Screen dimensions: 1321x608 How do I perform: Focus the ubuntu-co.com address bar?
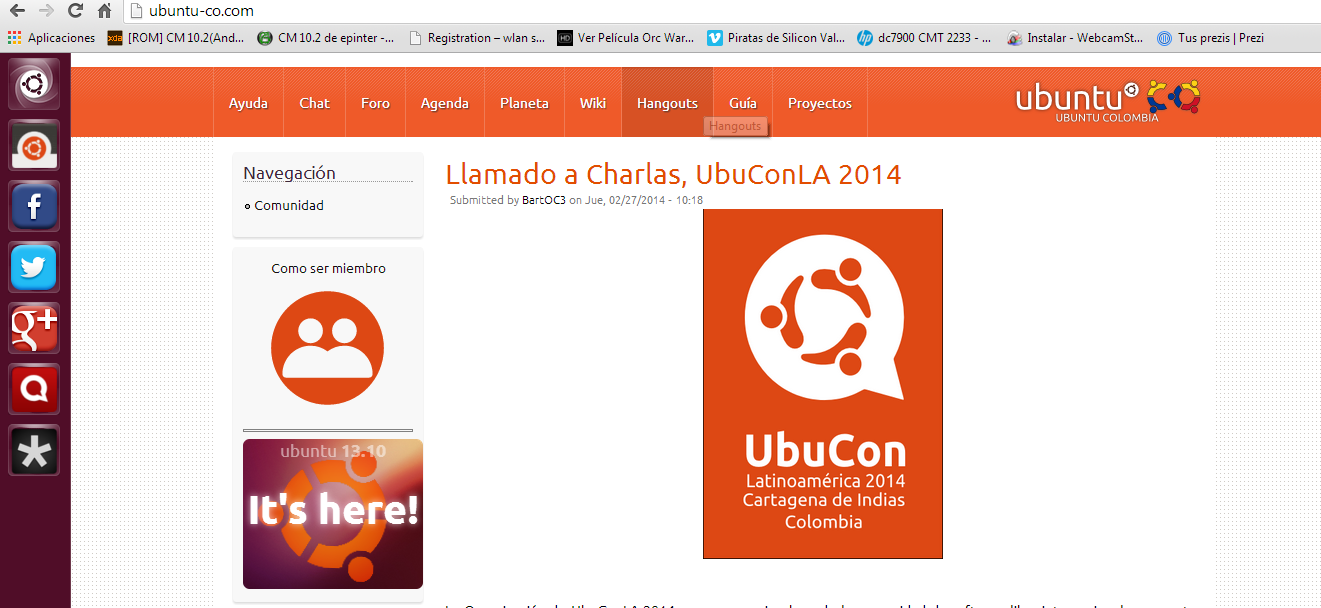[x=720, y=11]
